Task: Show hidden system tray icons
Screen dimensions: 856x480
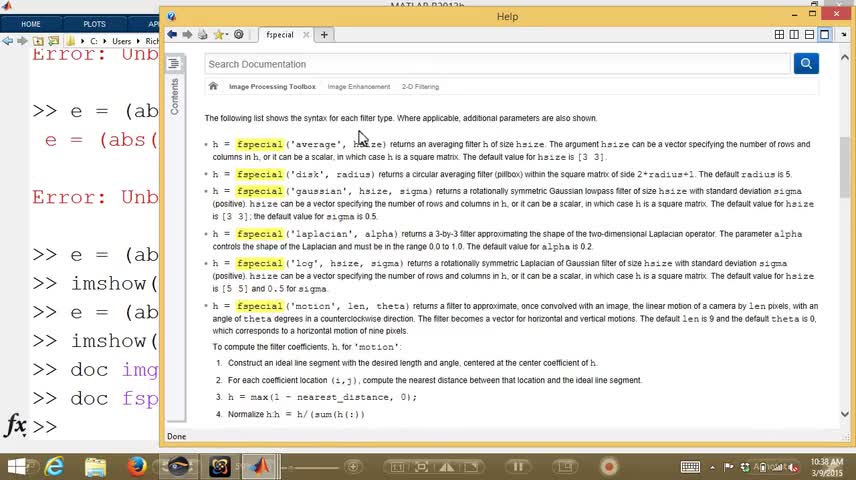Action: coord(712,467)
